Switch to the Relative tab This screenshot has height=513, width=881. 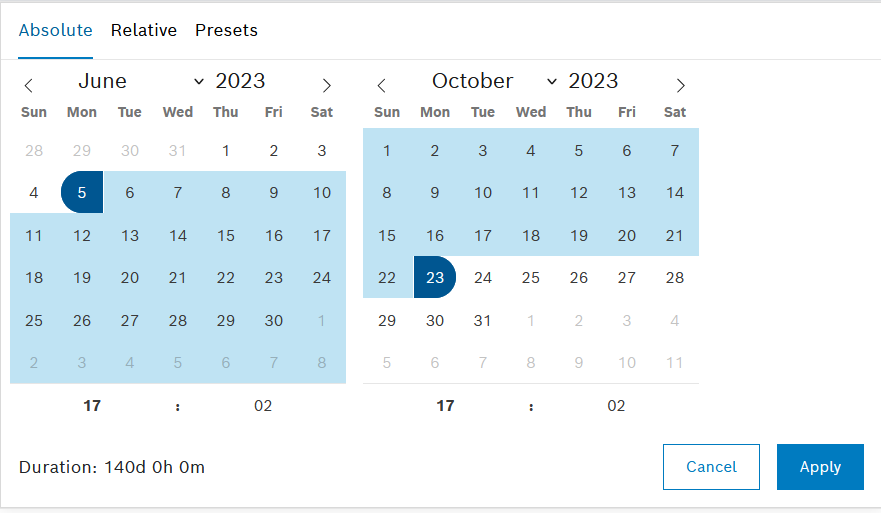coord(144,30)
